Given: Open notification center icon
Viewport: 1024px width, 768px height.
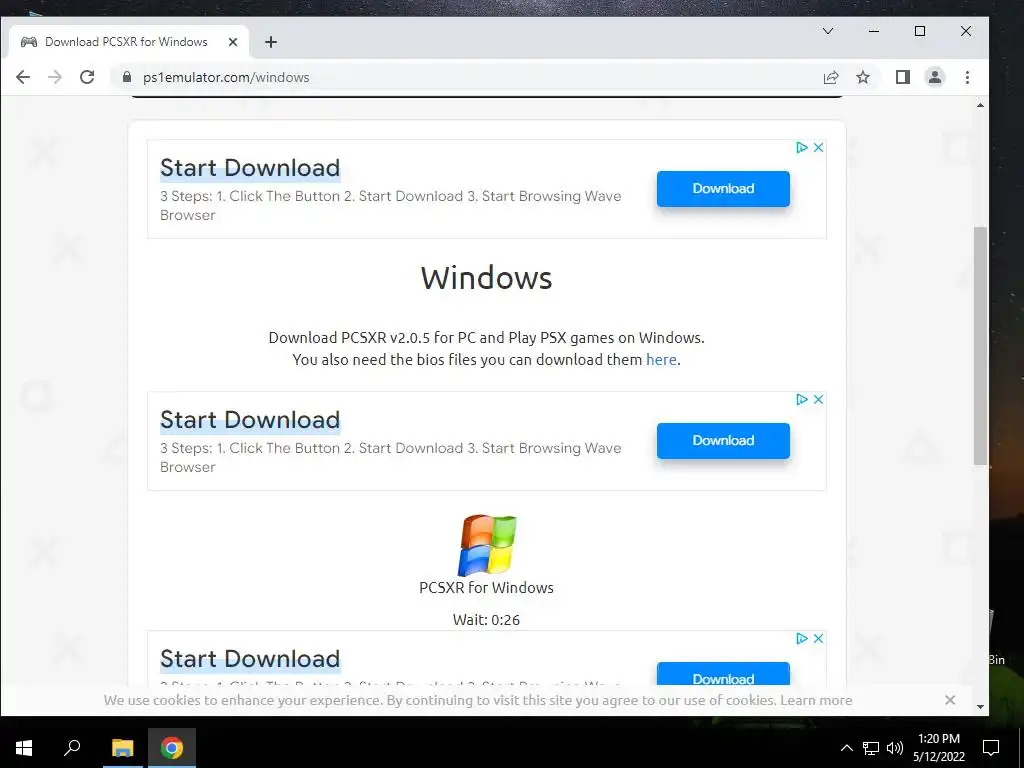Looking at the screenshot, I should point(991,748).
